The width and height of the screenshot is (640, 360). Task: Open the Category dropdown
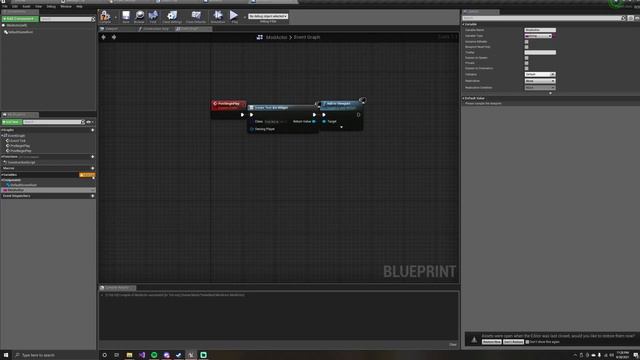tap(540, 75)
